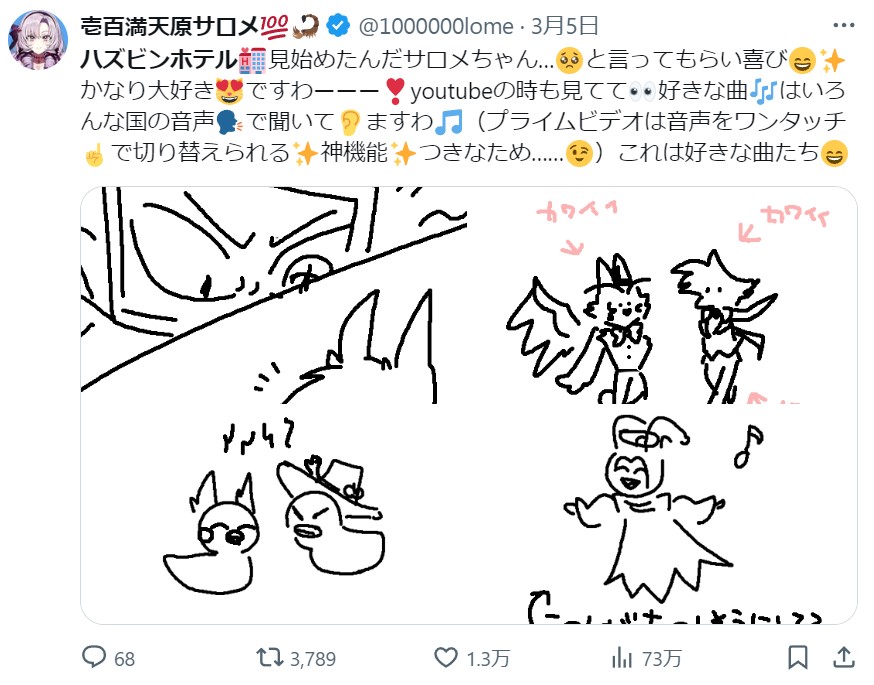Open the bottom-right sketch of singing figure
The height and width of the screenshot is (685, 874).
click(664, 515)
